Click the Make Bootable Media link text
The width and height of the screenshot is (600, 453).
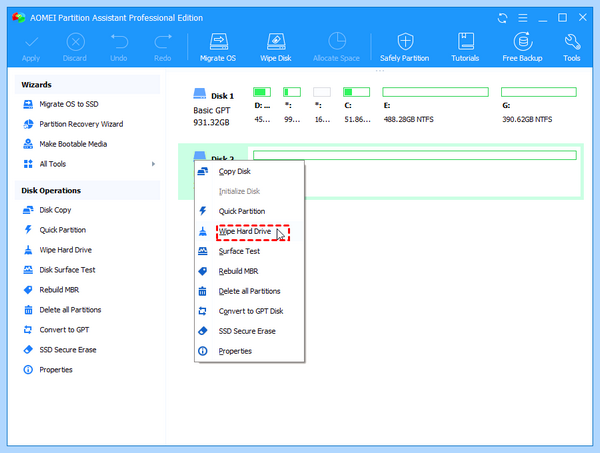(73, 144)
